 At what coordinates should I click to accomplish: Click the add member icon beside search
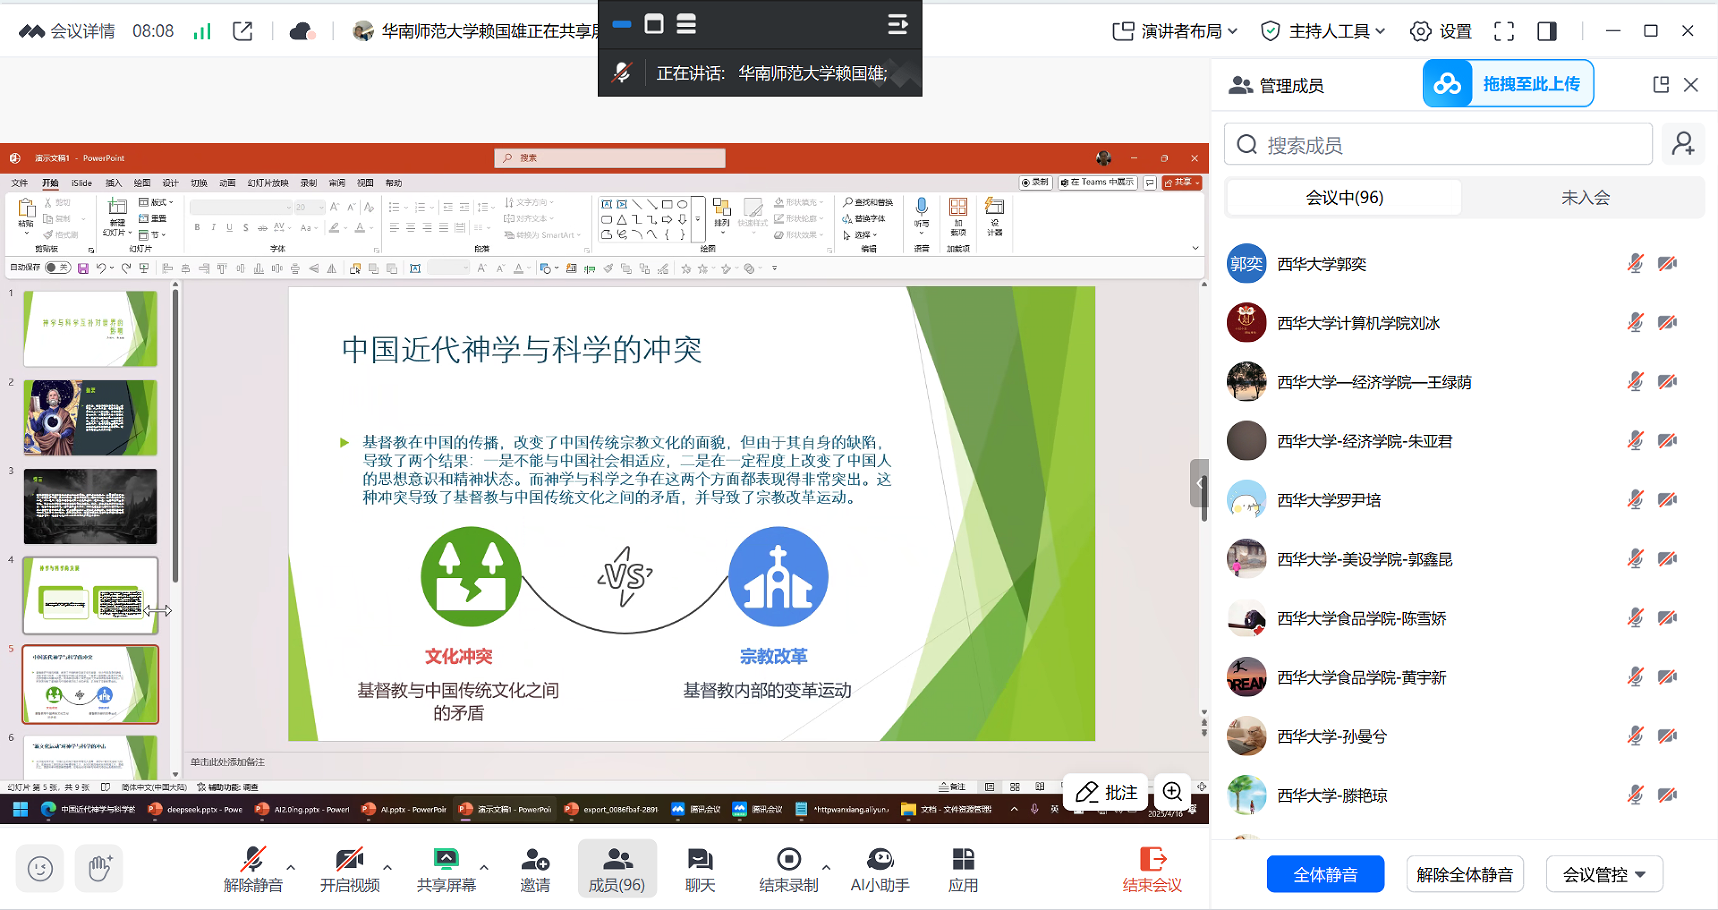click(1683, 145)
